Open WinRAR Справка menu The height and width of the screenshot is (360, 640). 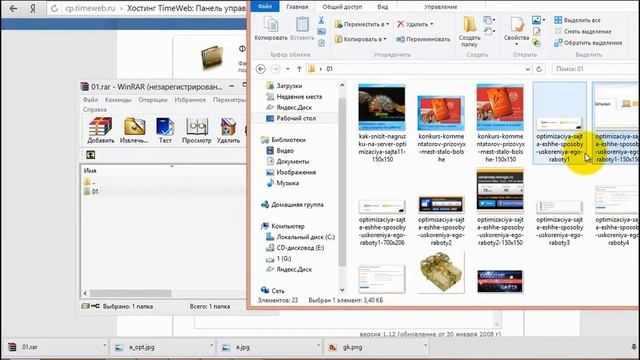95,109
